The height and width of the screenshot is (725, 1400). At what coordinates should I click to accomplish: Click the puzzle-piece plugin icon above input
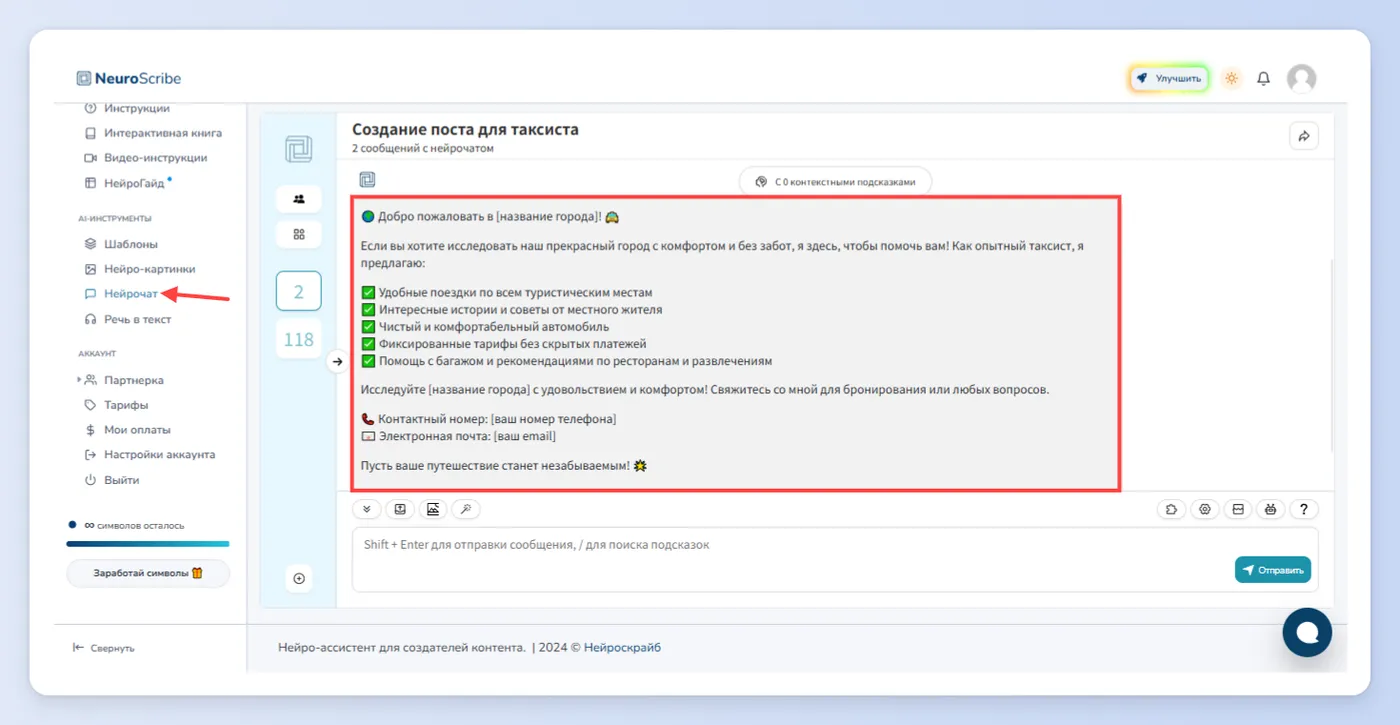1172,509
